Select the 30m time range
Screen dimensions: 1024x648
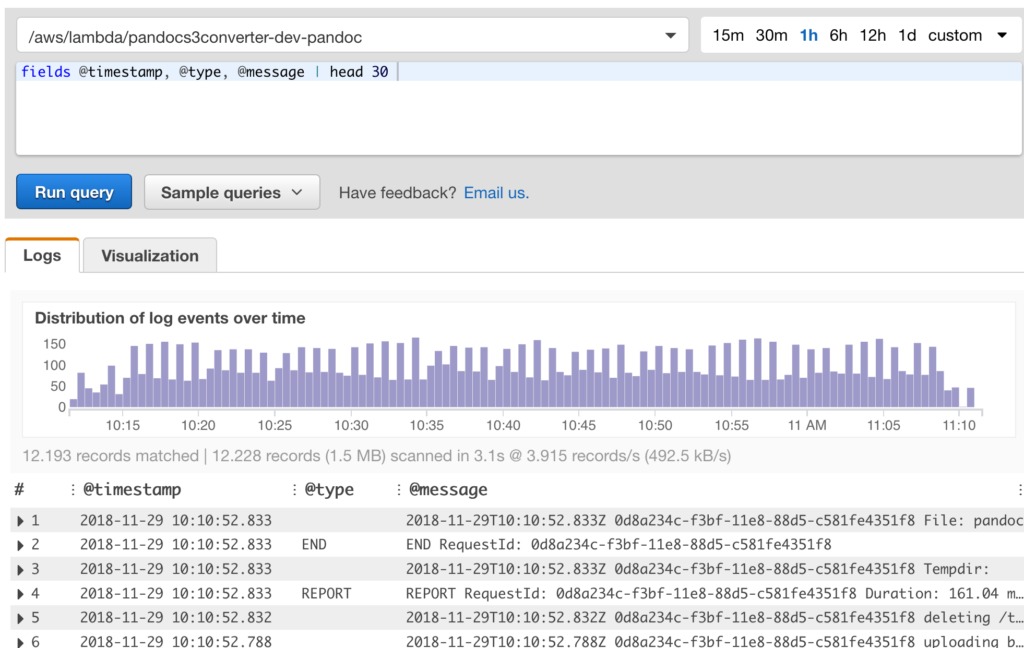pos(771,35)
